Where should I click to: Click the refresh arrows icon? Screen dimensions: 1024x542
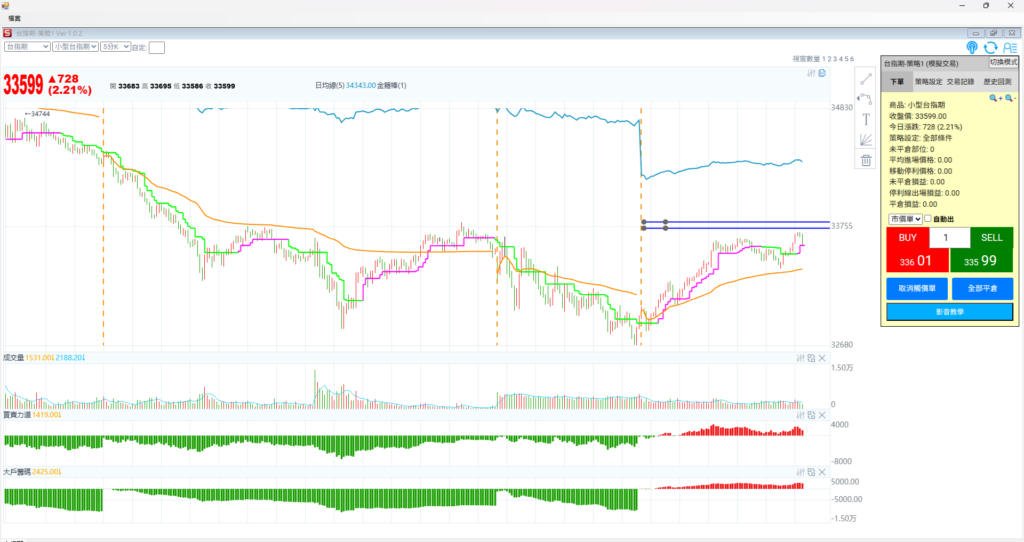point(990,47)
